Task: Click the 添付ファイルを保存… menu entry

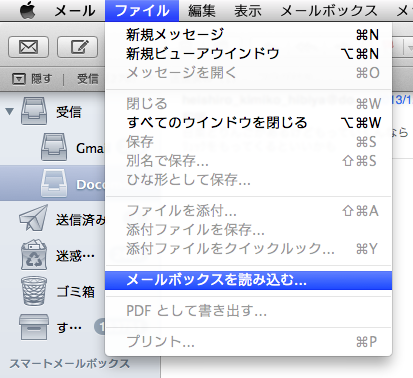Action: click(x=248, y=230)
